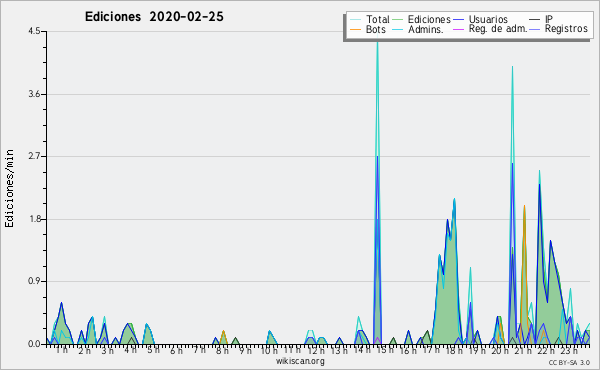Click the '23 h' x-axis label
Screen dimensions: 600x370
569,350
